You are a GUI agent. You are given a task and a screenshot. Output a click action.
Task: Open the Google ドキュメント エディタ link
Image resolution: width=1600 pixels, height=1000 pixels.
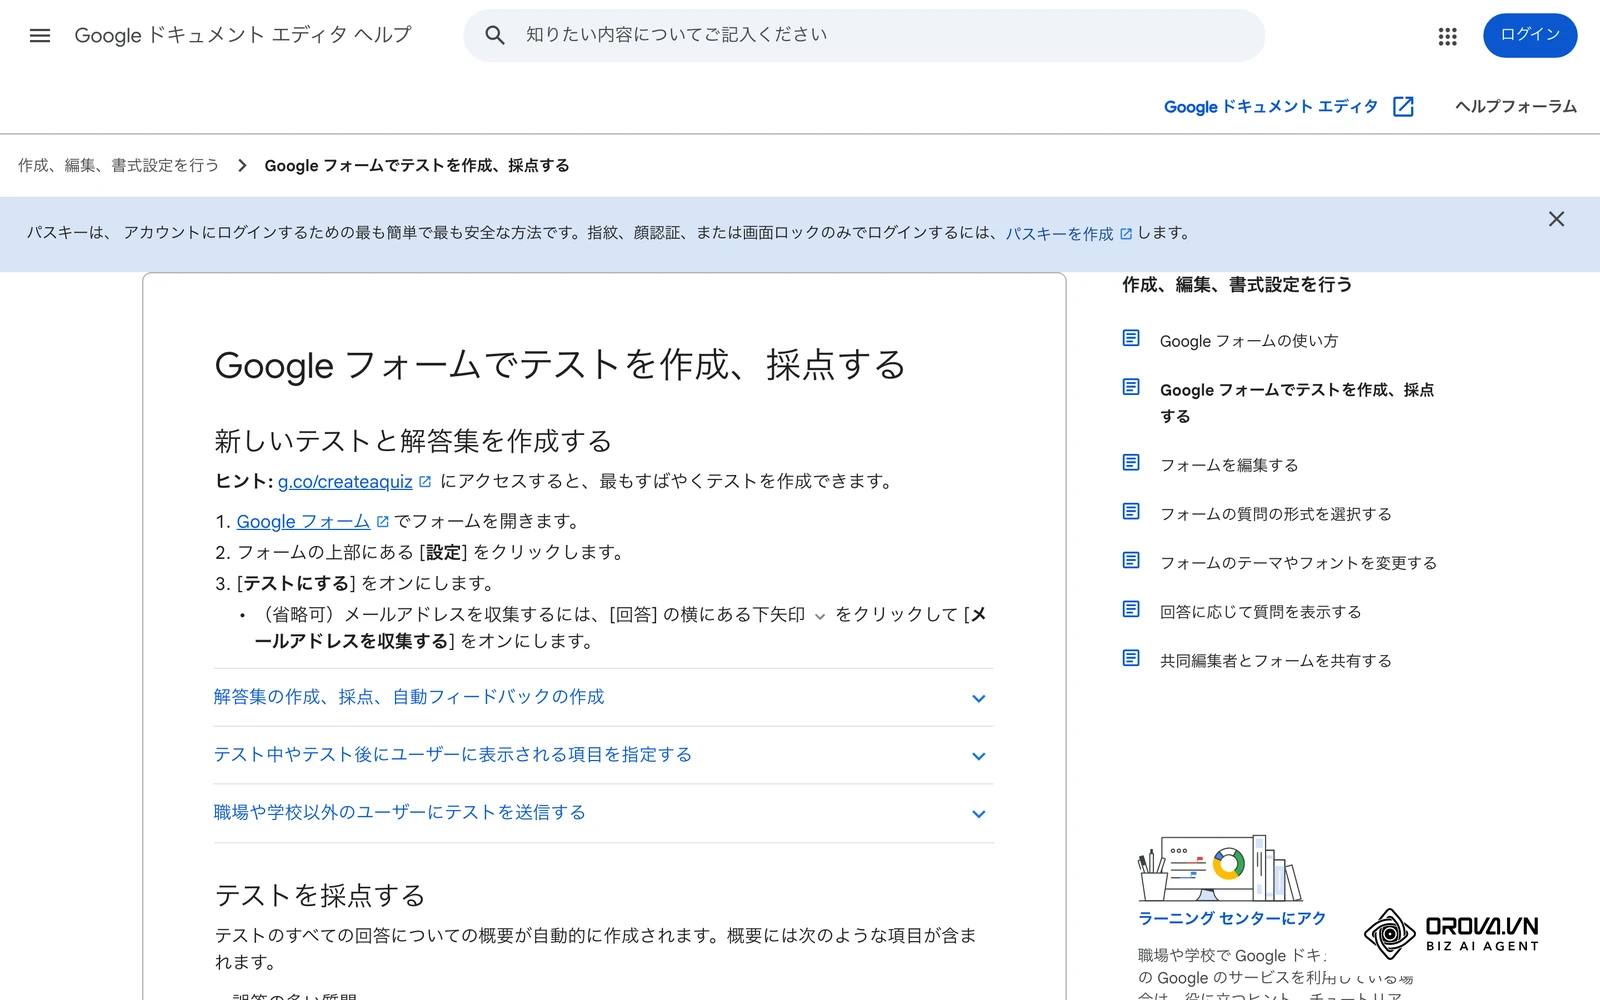1270,107
